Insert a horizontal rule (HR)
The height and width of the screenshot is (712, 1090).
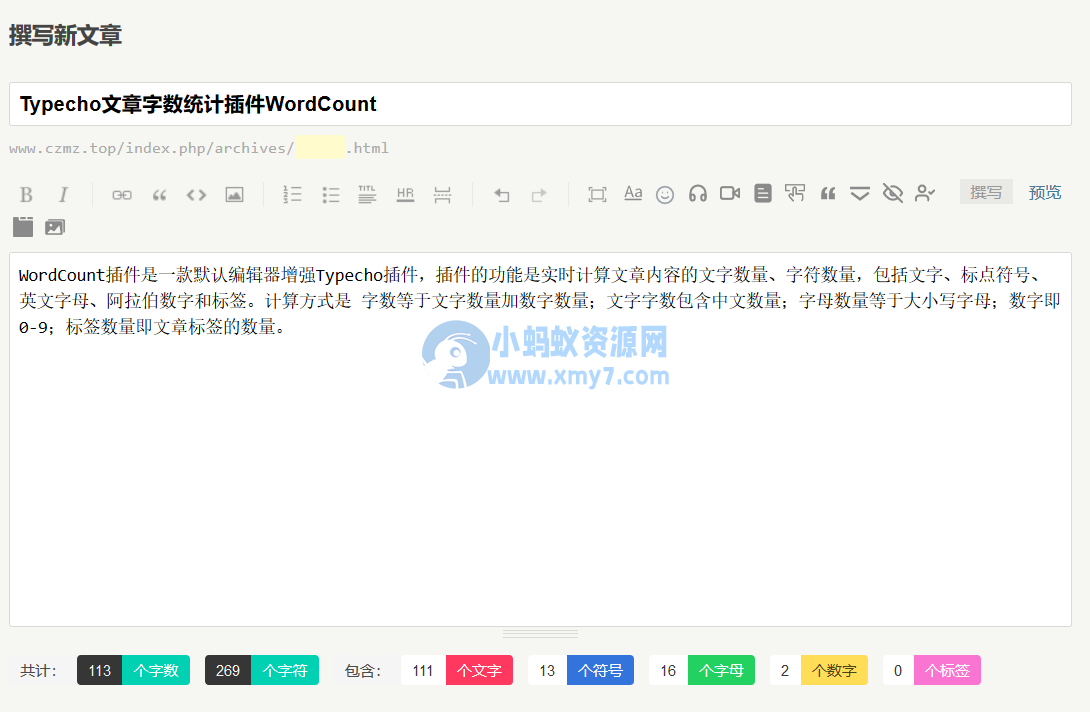pos(405,195)
